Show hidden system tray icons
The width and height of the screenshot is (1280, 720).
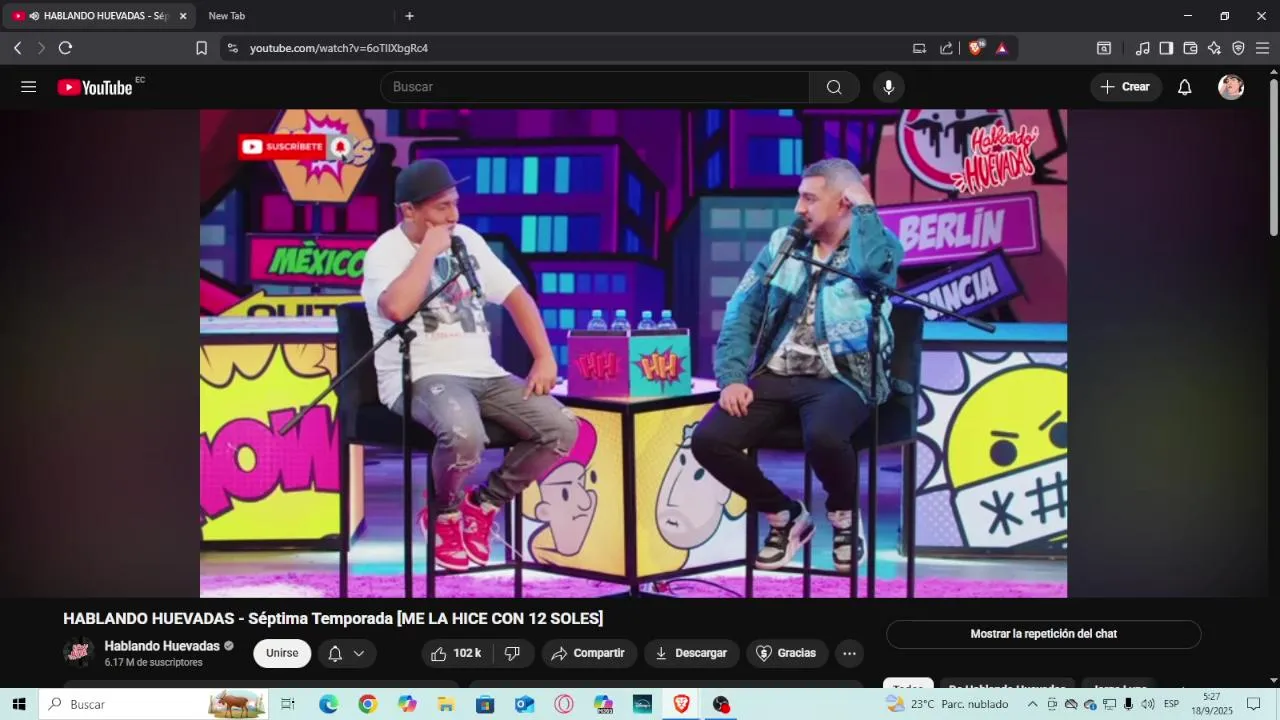point(1033,704)
